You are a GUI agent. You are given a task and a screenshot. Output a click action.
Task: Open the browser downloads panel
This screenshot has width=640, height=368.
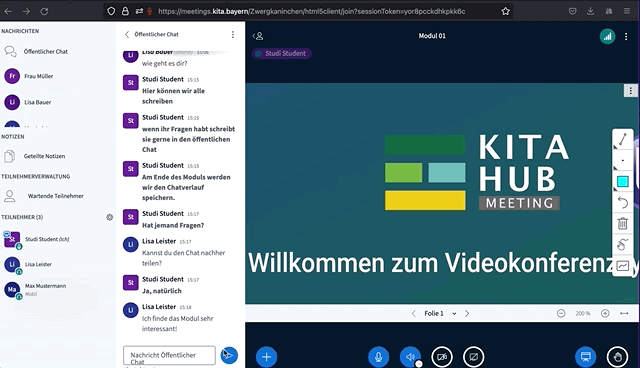coord(590,11)
